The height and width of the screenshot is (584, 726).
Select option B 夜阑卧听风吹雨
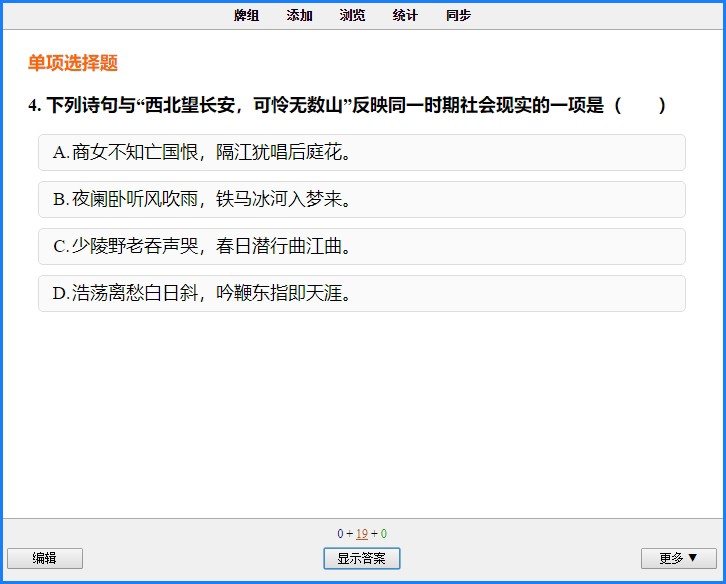(x=362, y=200)
